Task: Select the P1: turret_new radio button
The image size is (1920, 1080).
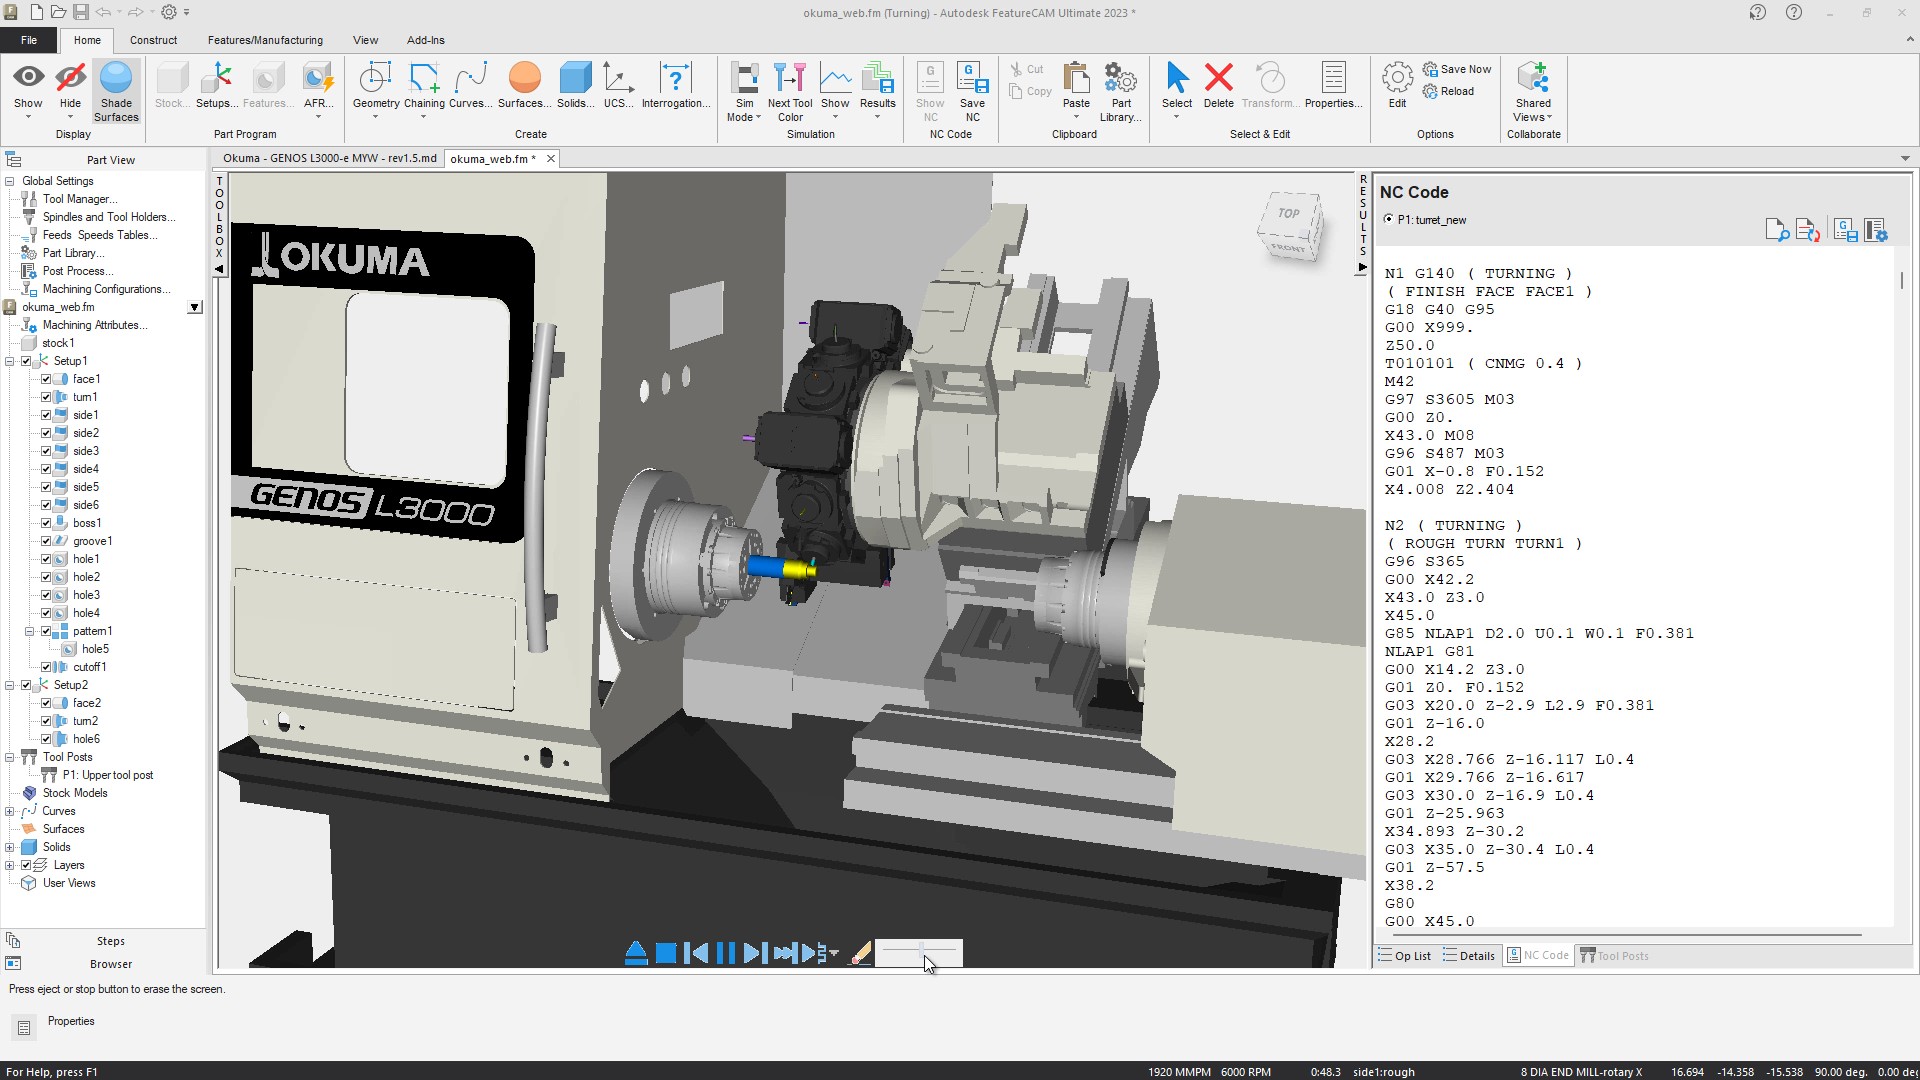Action: click(1388, 219)
